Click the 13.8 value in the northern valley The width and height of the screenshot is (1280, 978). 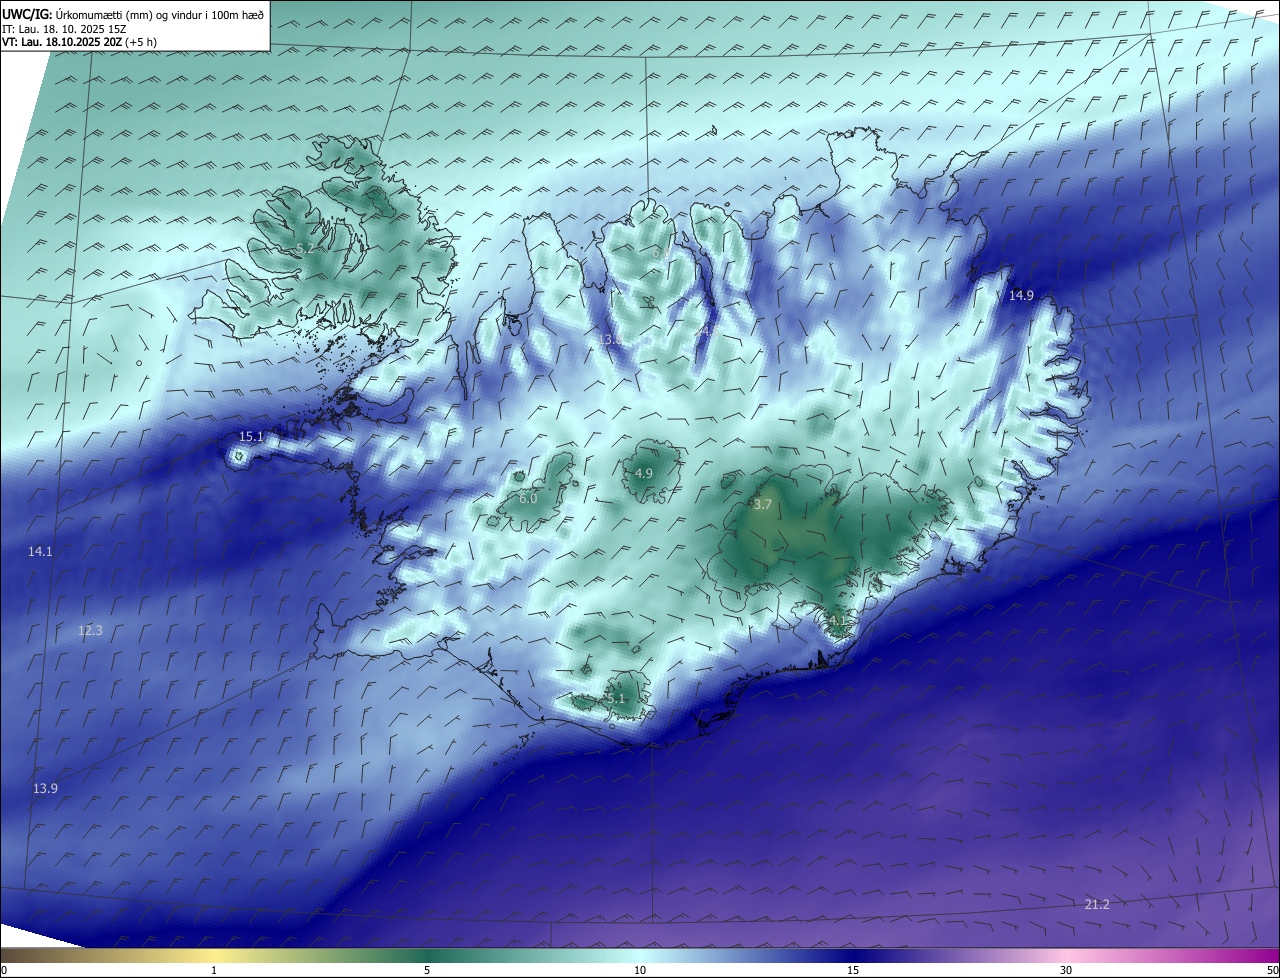612,340
